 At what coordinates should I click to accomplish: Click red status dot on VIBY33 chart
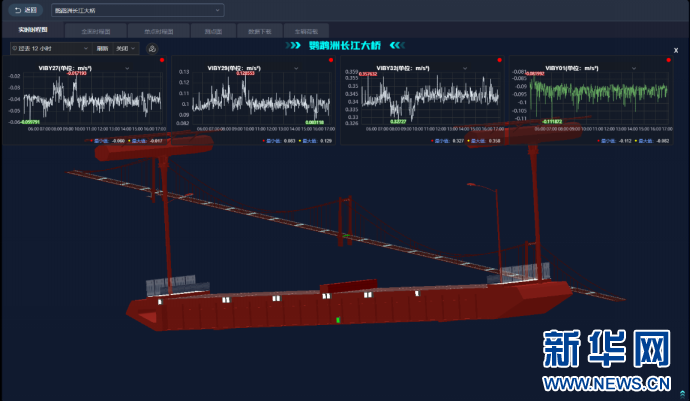tap(499, 61)
